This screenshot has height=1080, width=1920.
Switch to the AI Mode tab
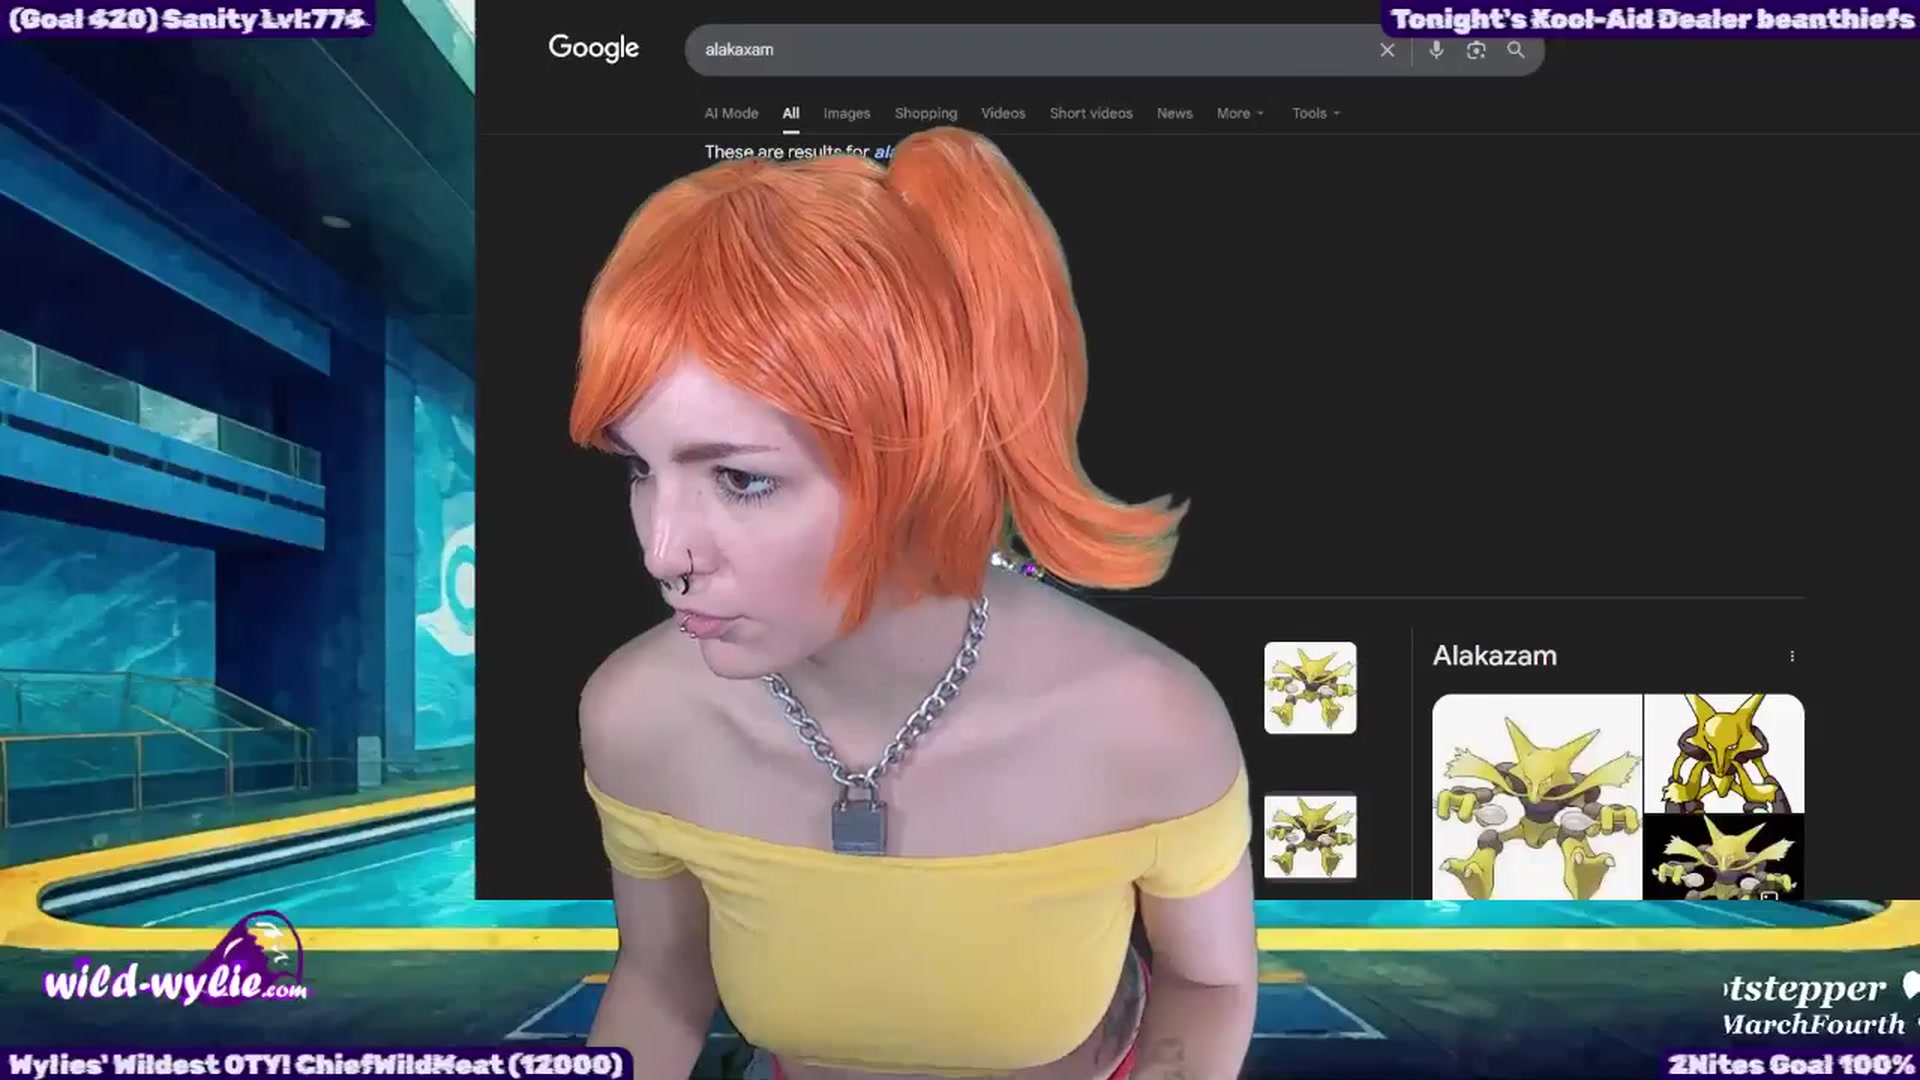pos(731,113)
